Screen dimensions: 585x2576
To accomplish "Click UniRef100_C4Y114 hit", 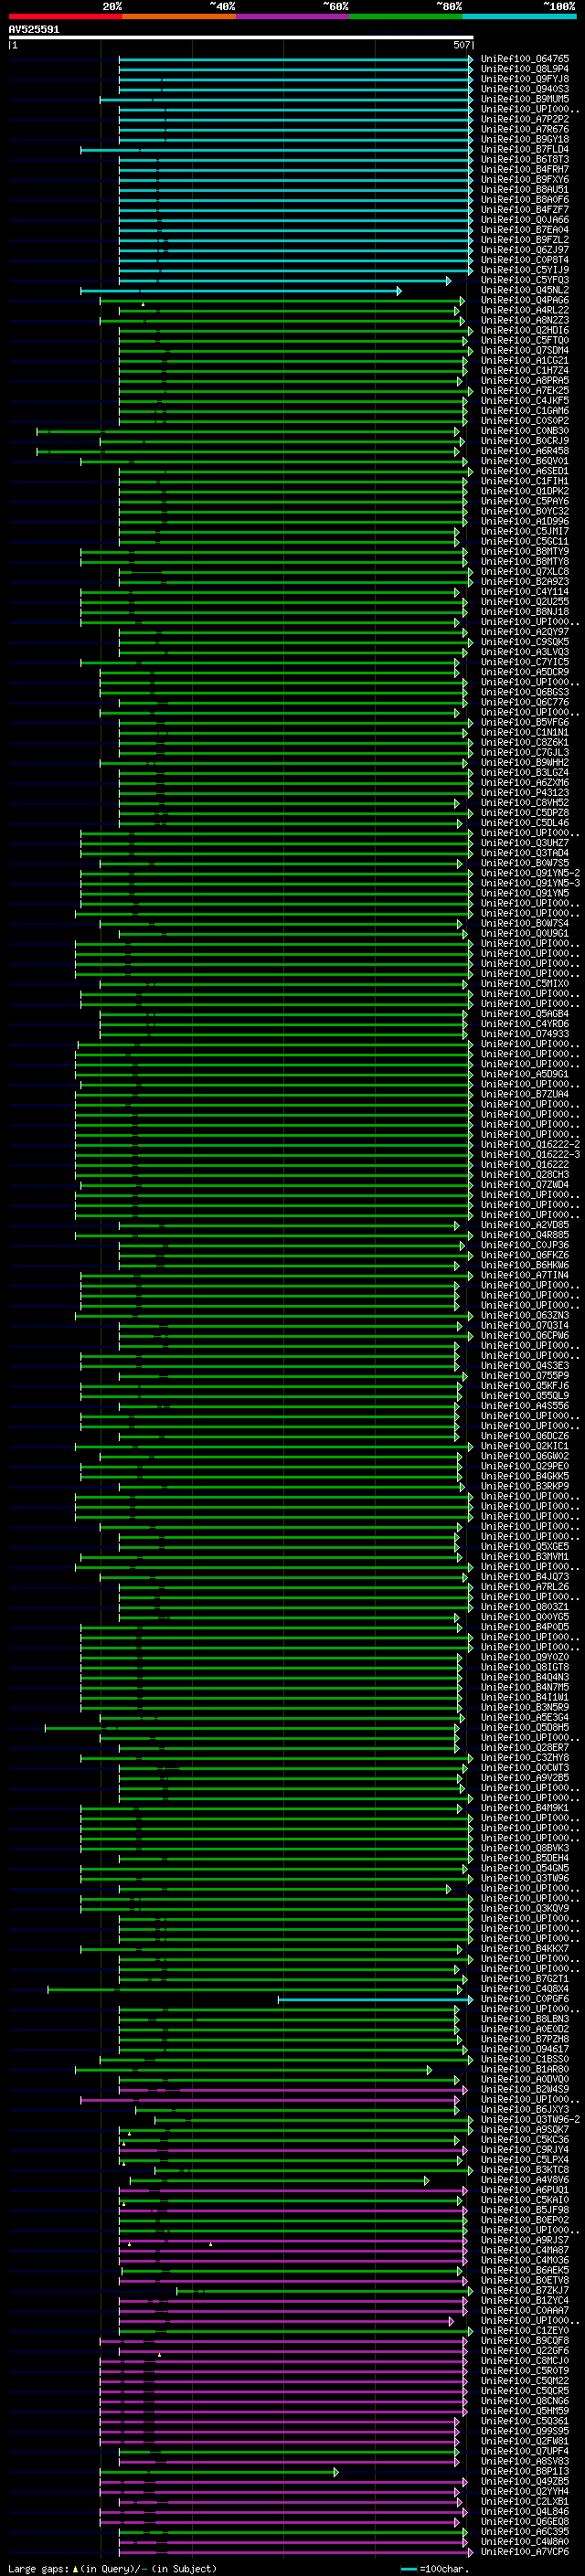I will point(524,591).
